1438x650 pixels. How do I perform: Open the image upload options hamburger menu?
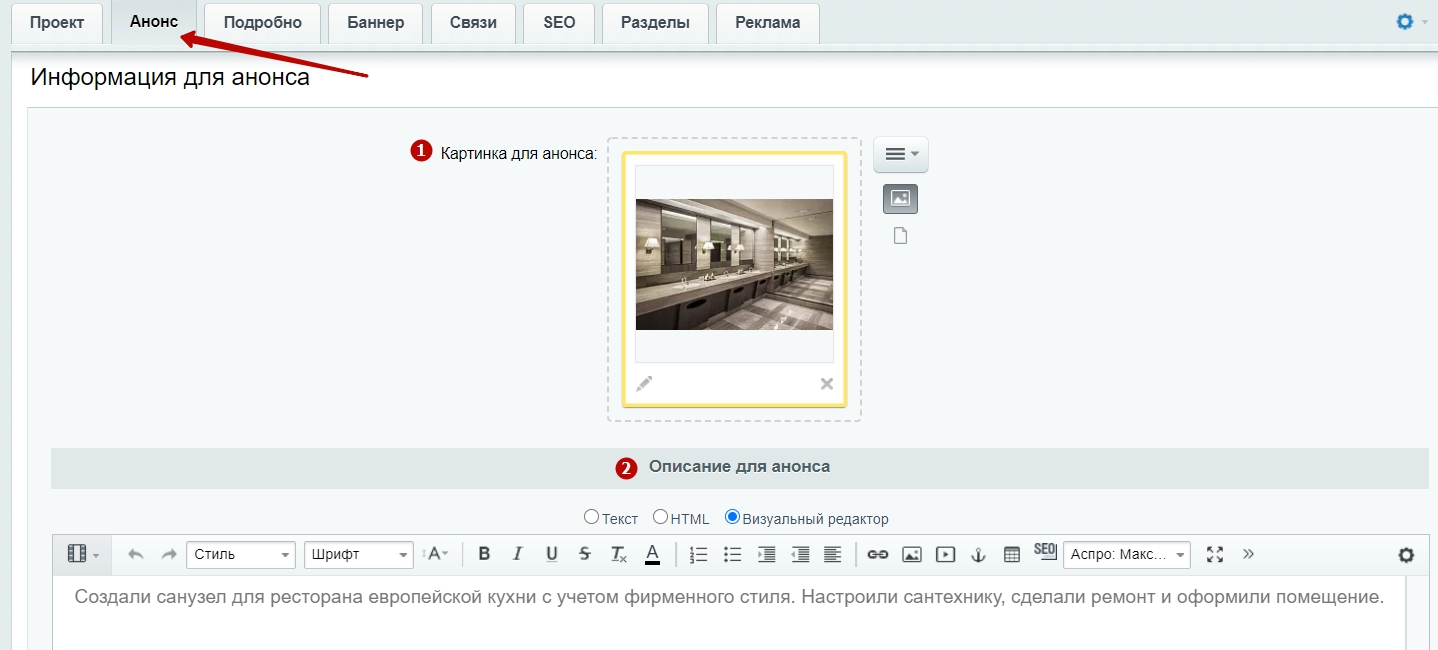pos(901,154)
